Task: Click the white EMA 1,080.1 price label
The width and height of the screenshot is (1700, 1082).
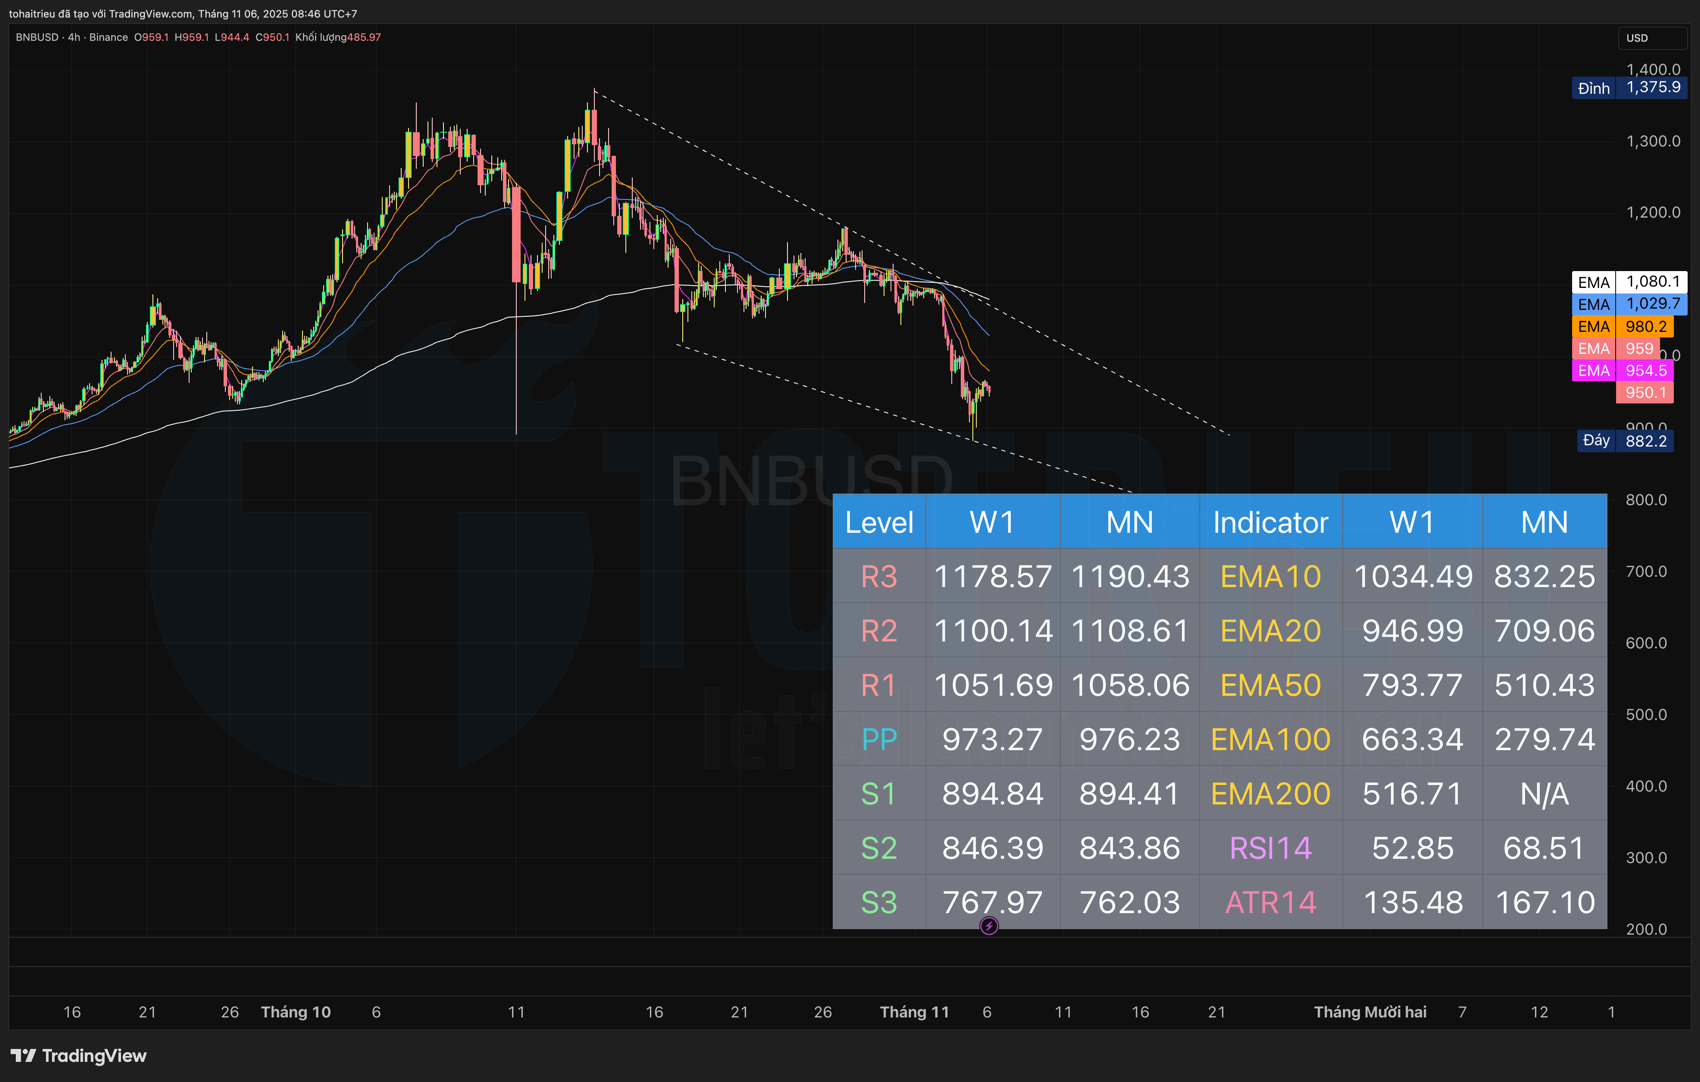Action: tap(1629, 282)
